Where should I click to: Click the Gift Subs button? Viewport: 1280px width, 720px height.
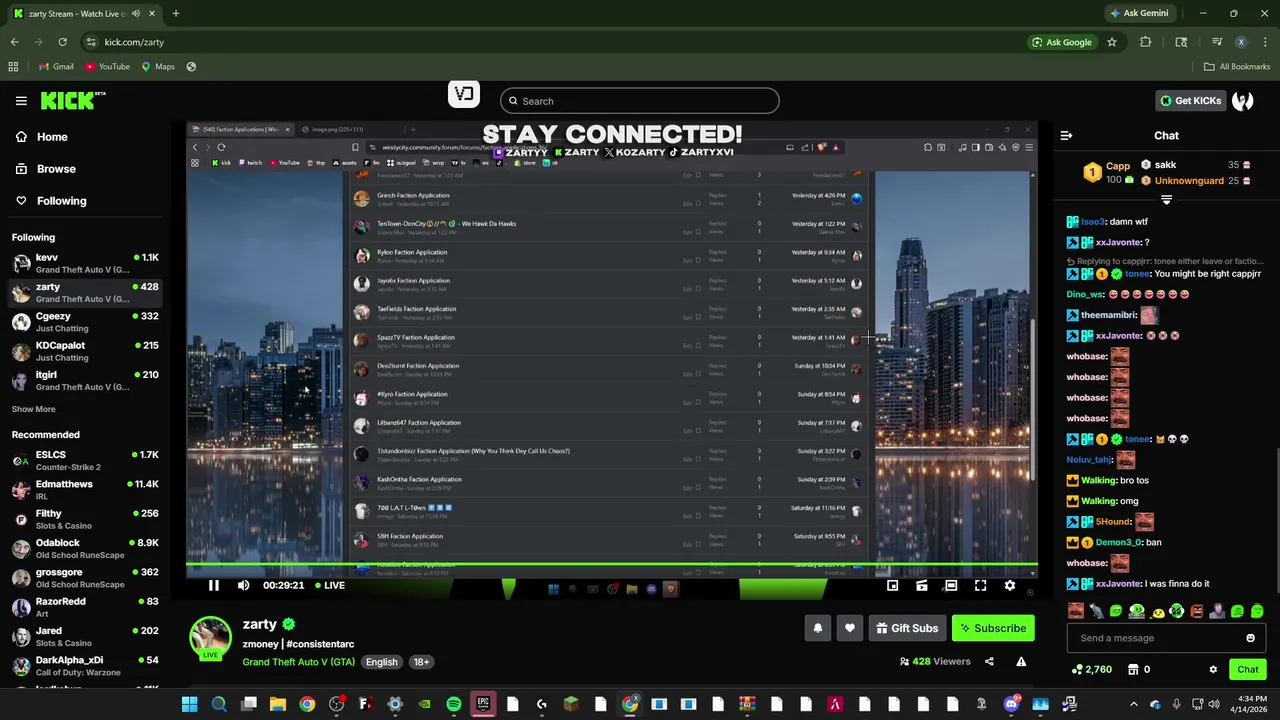(907, 628)
